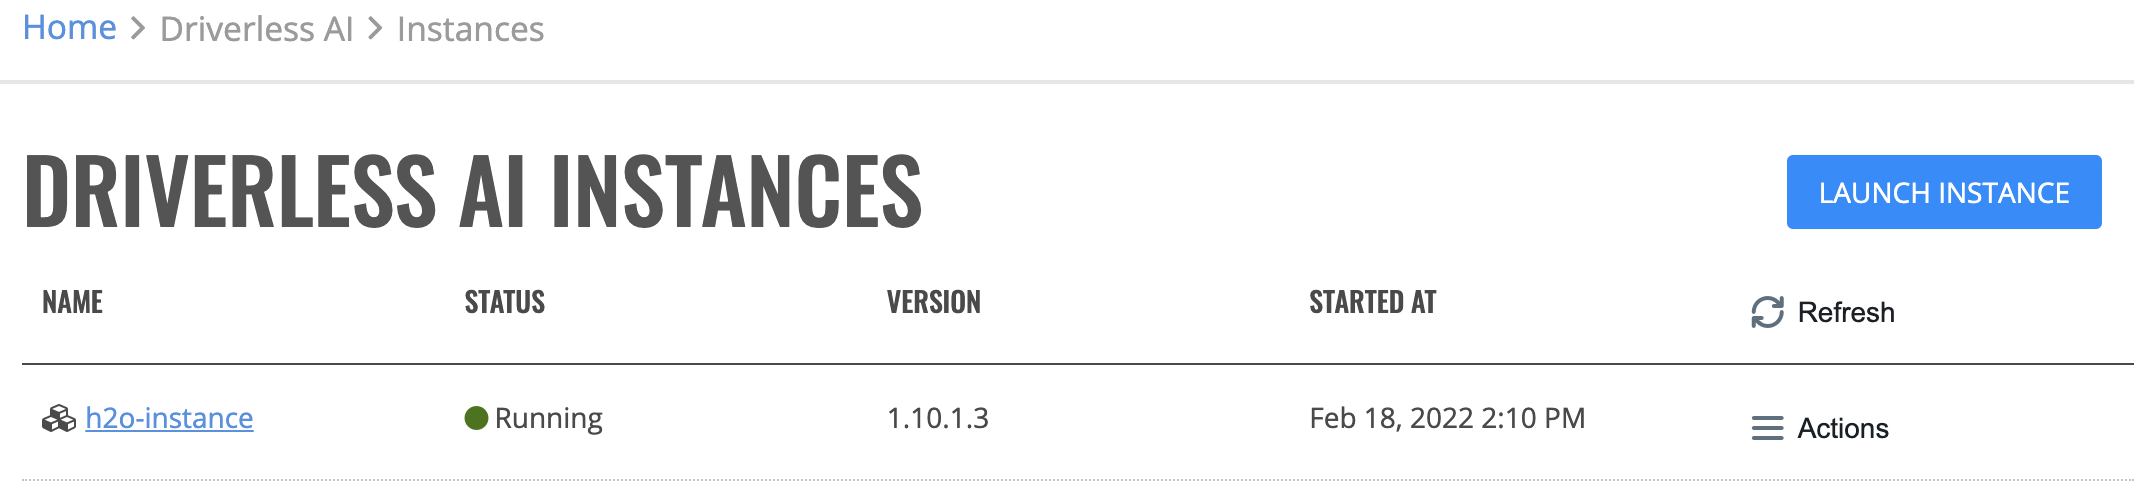Click the green running status dot
Screen dimensions: 2148x504
pyautogui.click(x=476, y=418)
